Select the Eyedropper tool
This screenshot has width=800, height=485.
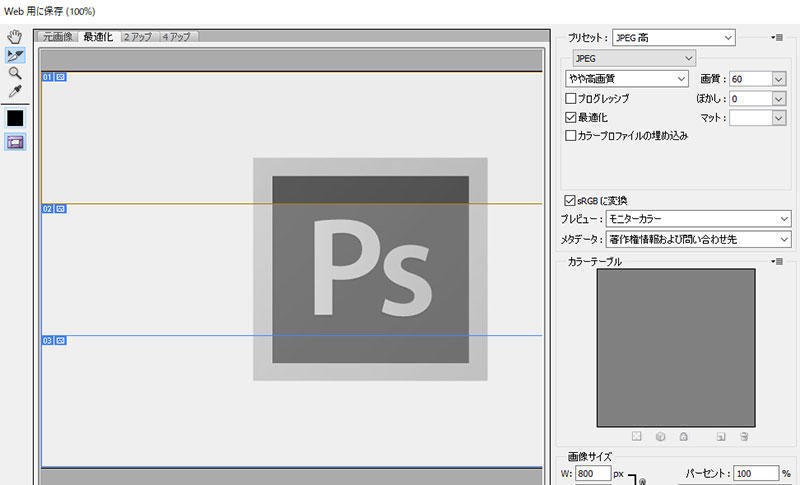click(x=15, y=91)
